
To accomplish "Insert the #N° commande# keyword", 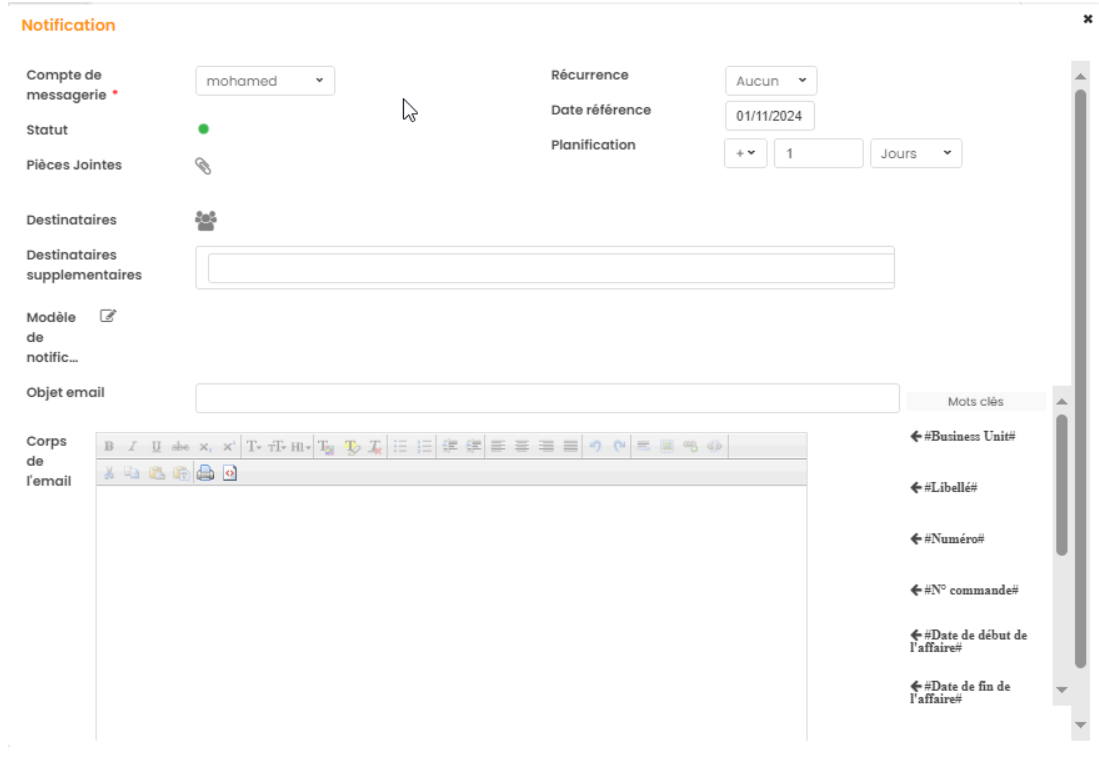I will tap(964, 590).
